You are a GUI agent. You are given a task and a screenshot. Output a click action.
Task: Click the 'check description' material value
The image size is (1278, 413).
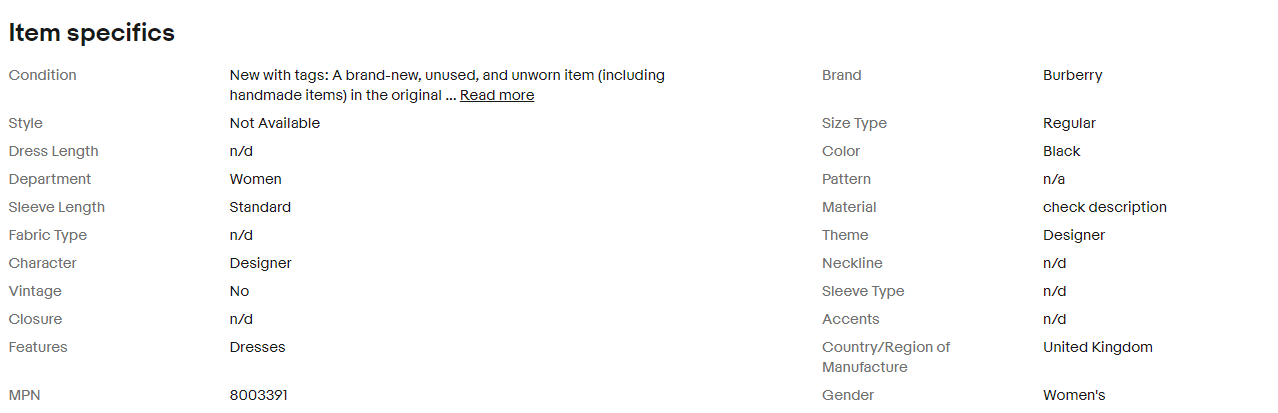coord(1104,207)
